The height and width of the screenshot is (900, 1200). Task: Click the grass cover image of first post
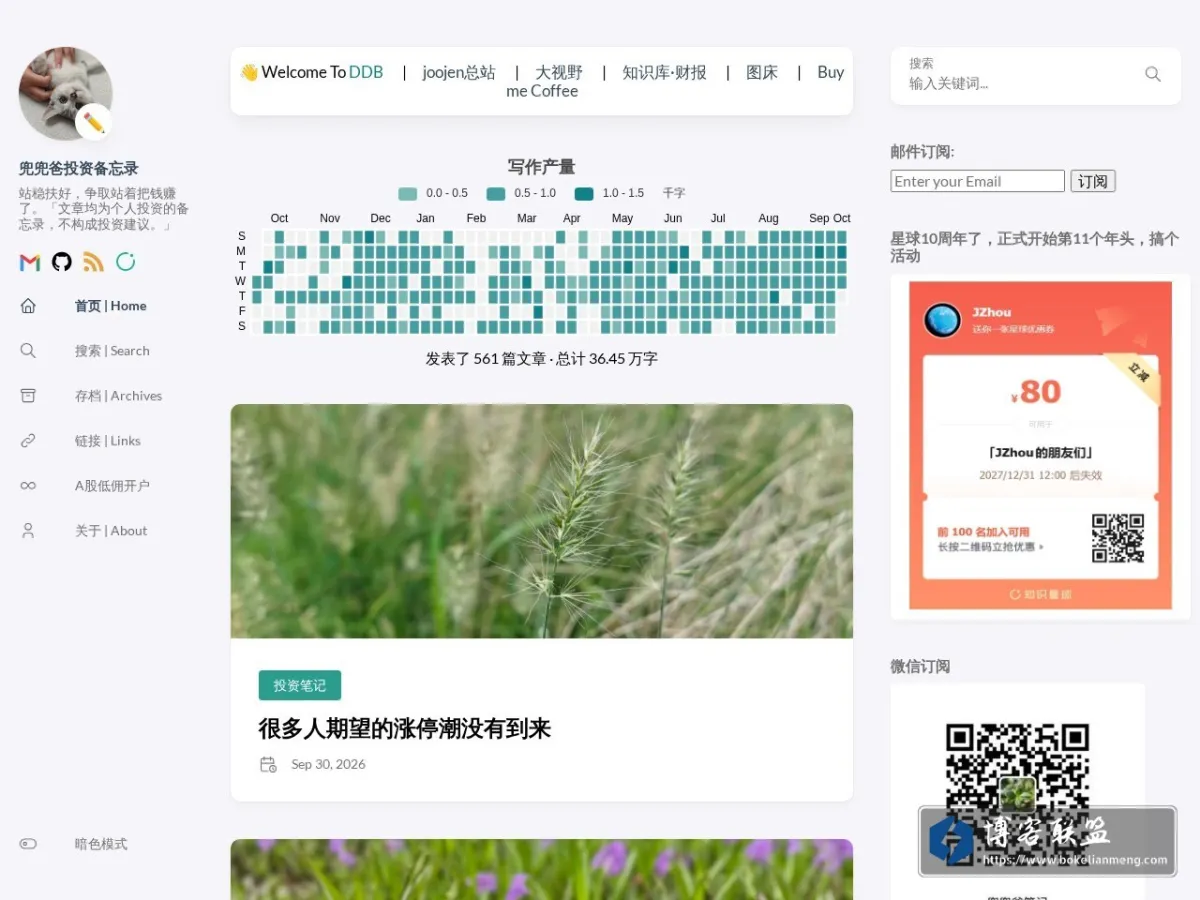[542, 521]
